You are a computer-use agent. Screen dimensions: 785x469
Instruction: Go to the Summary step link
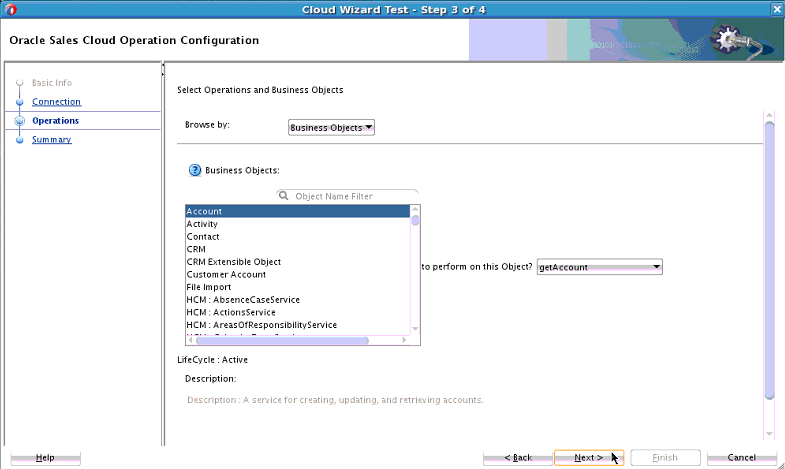click(x=52, y=140)
